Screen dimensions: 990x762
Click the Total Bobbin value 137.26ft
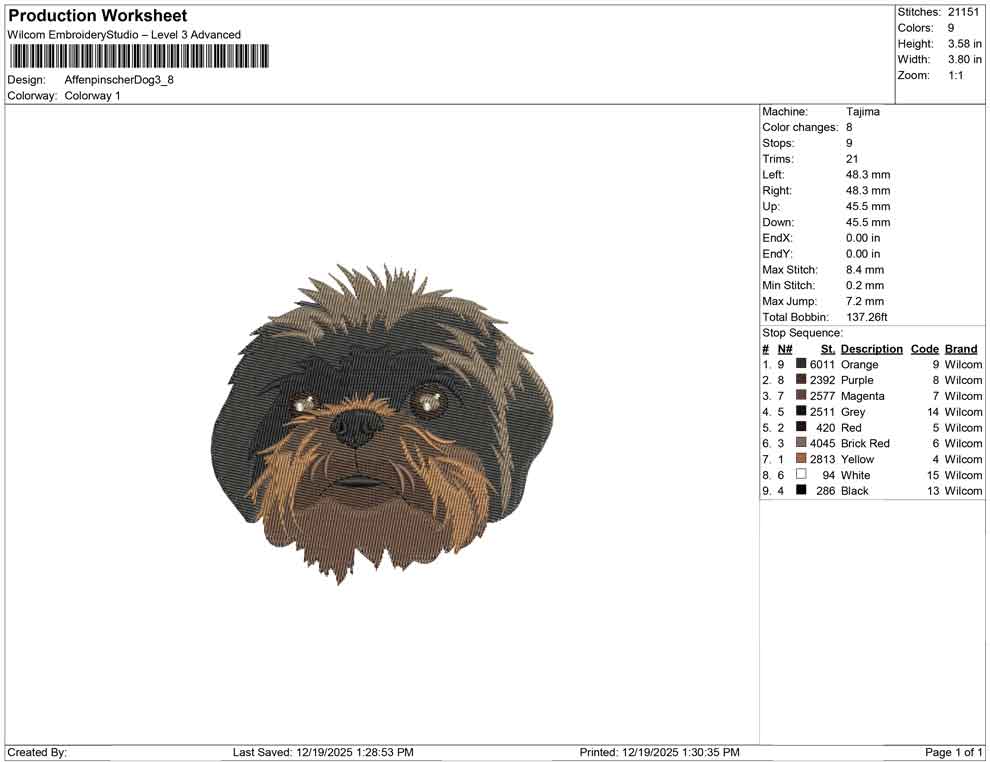click(870, 316)
